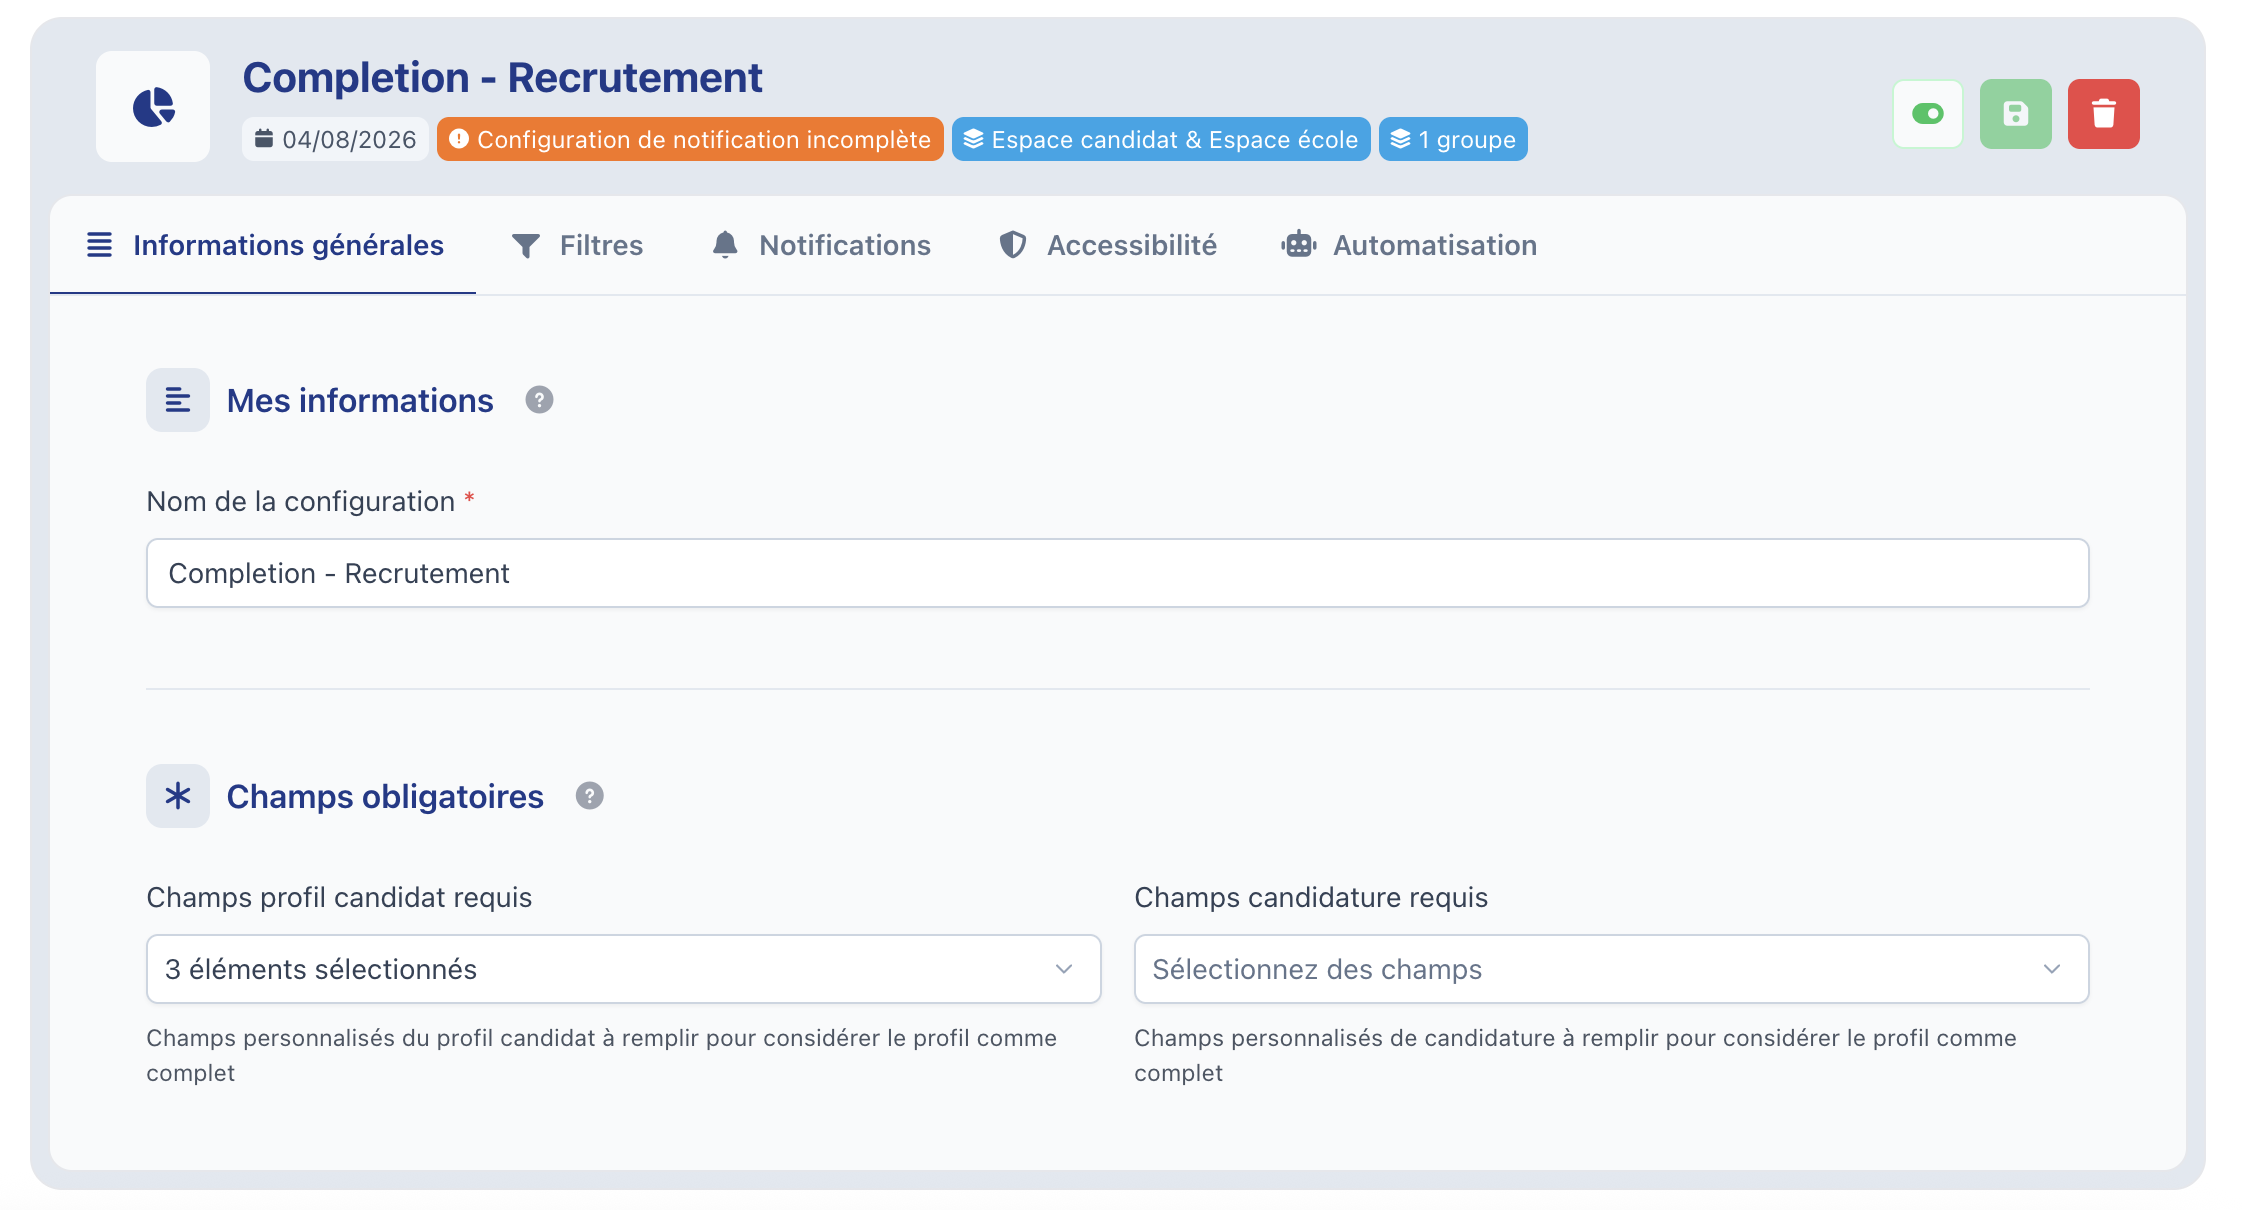This screenshot has height=1210, width=2244.
Task: Open the Champs profil candidat requis dropdown
Action: pos(623,969)
